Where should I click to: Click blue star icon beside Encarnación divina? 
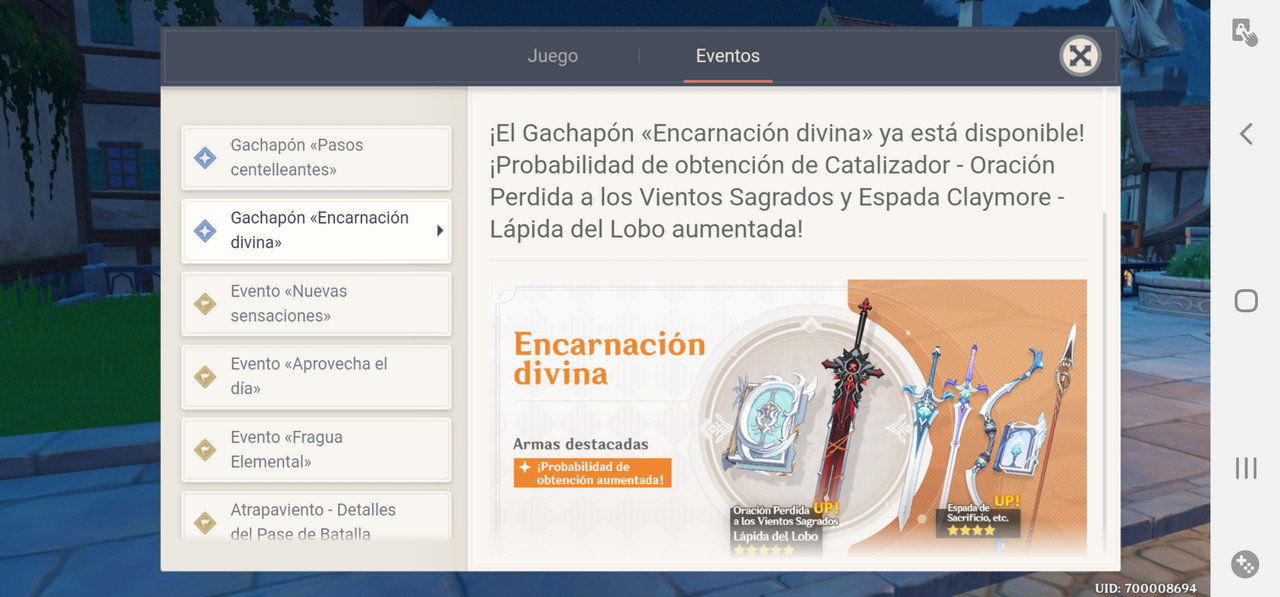coord(205,231)
